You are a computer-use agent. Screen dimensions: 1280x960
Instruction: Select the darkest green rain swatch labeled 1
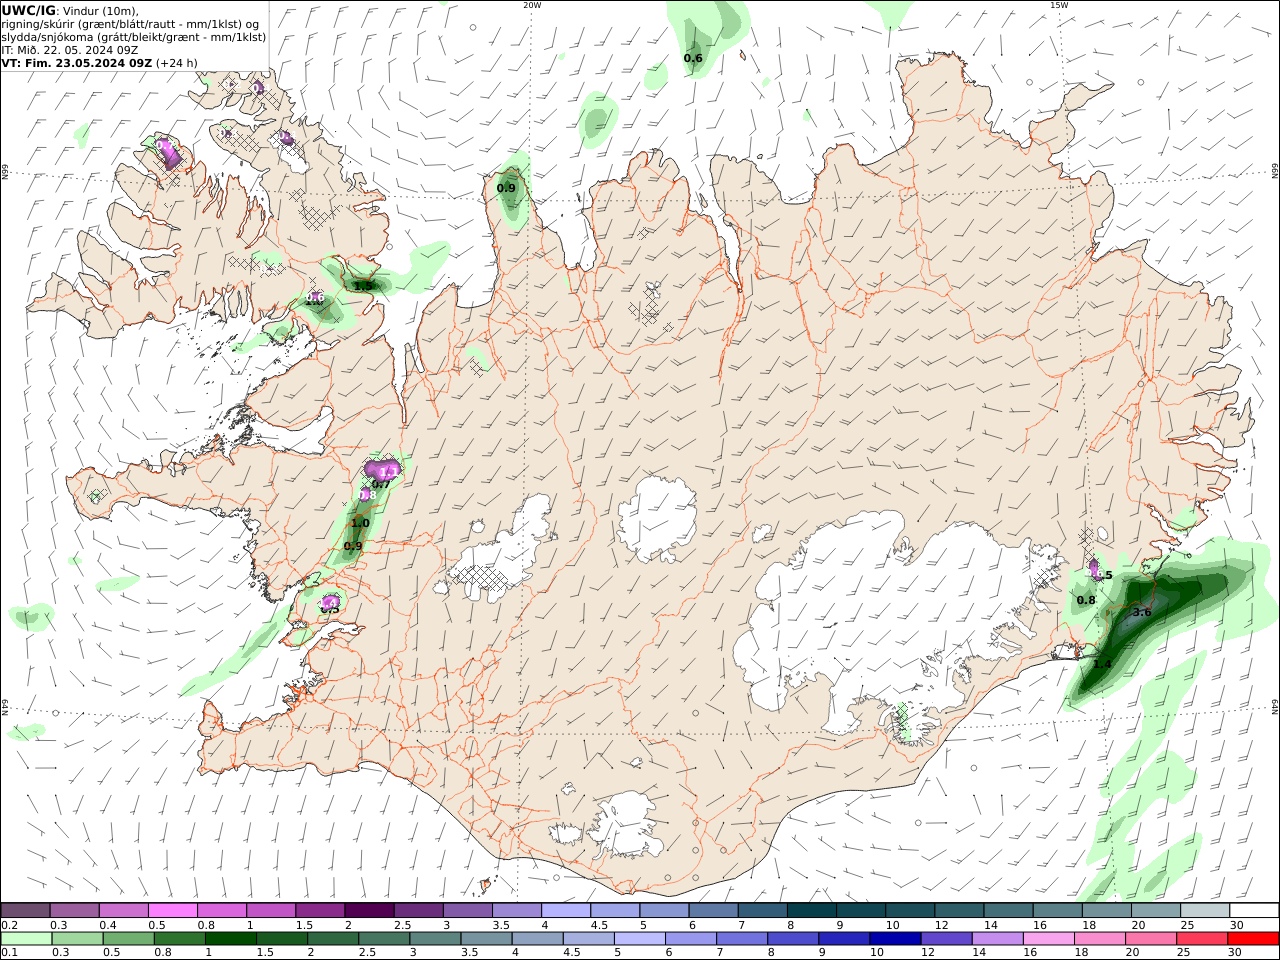click(230, 939)
